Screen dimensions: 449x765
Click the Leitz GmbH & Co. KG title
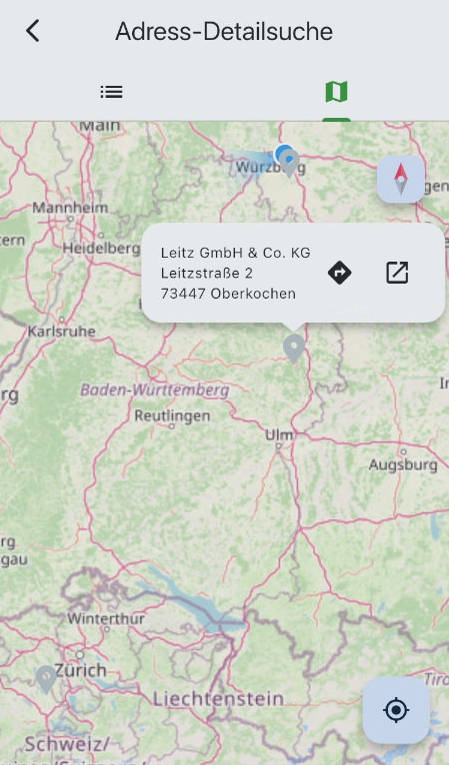click(x=235, y=253)
